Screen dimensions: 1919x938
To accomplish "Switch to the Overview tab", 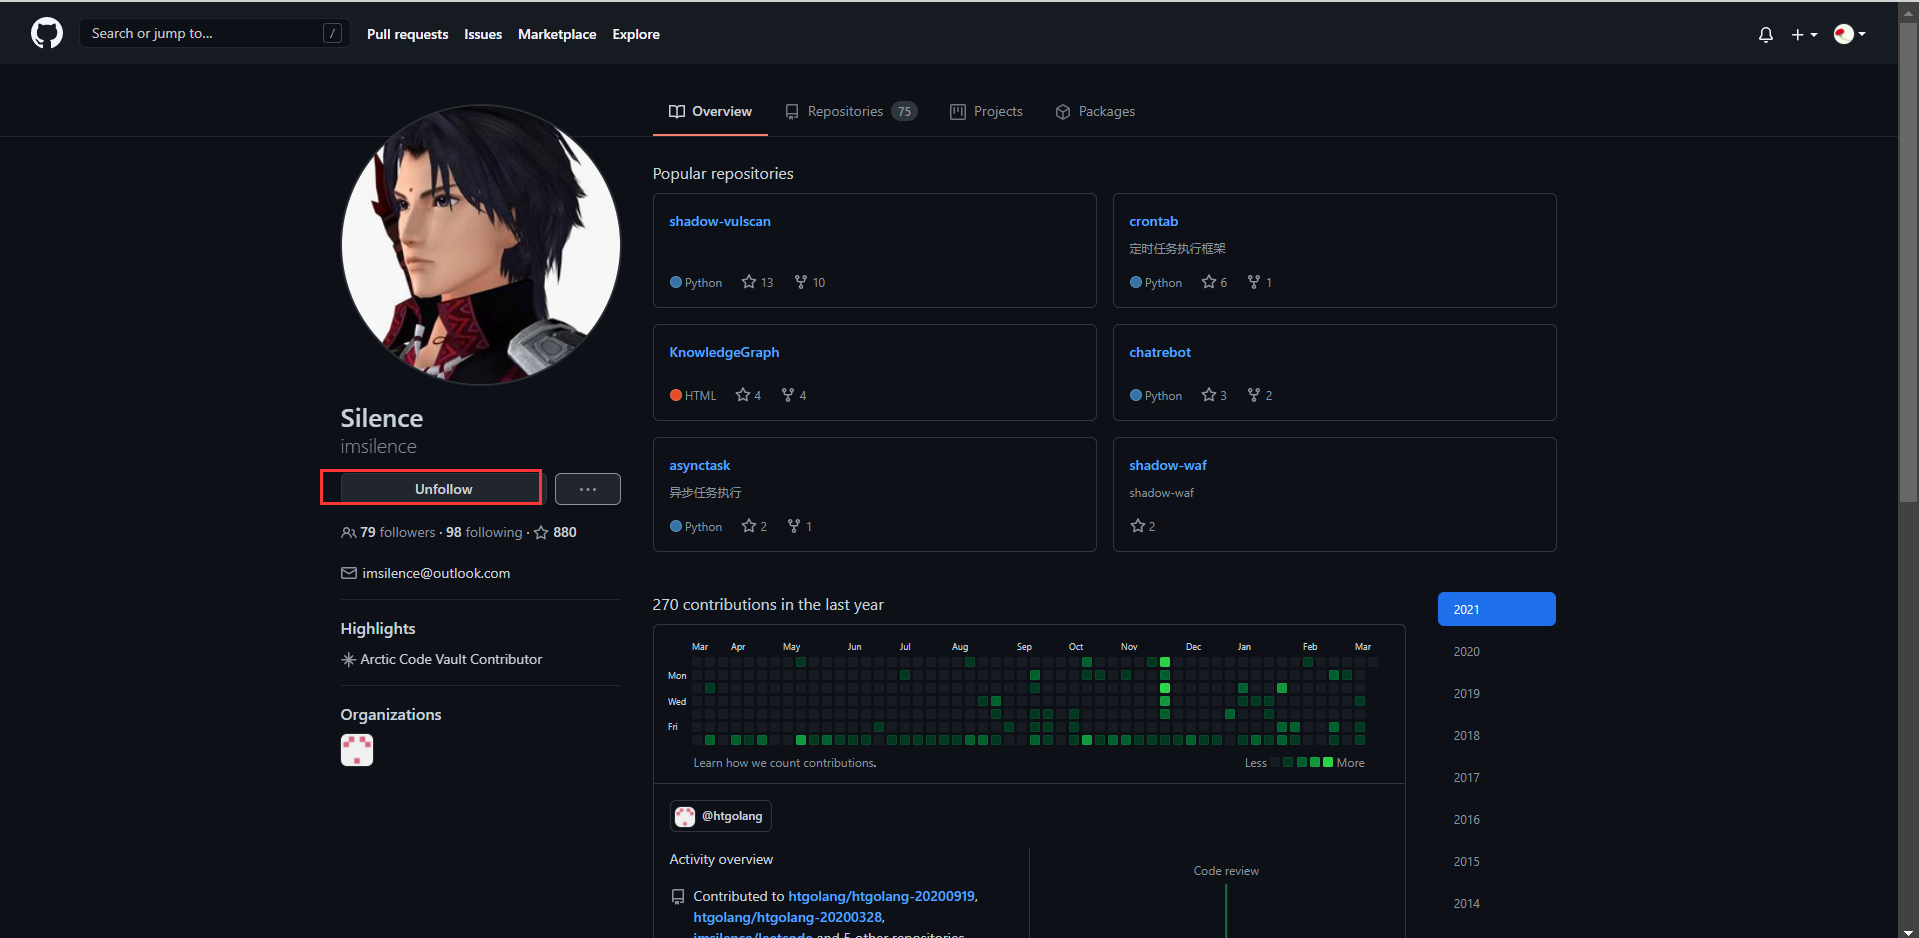I will (x=710, y=111).
